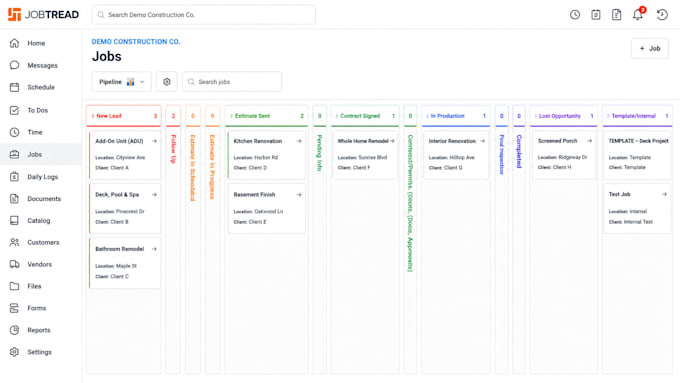The height and width of the screenshot is (383, 680).
Task: Open arrow on Basement Finish card
Action: (299, 195)
